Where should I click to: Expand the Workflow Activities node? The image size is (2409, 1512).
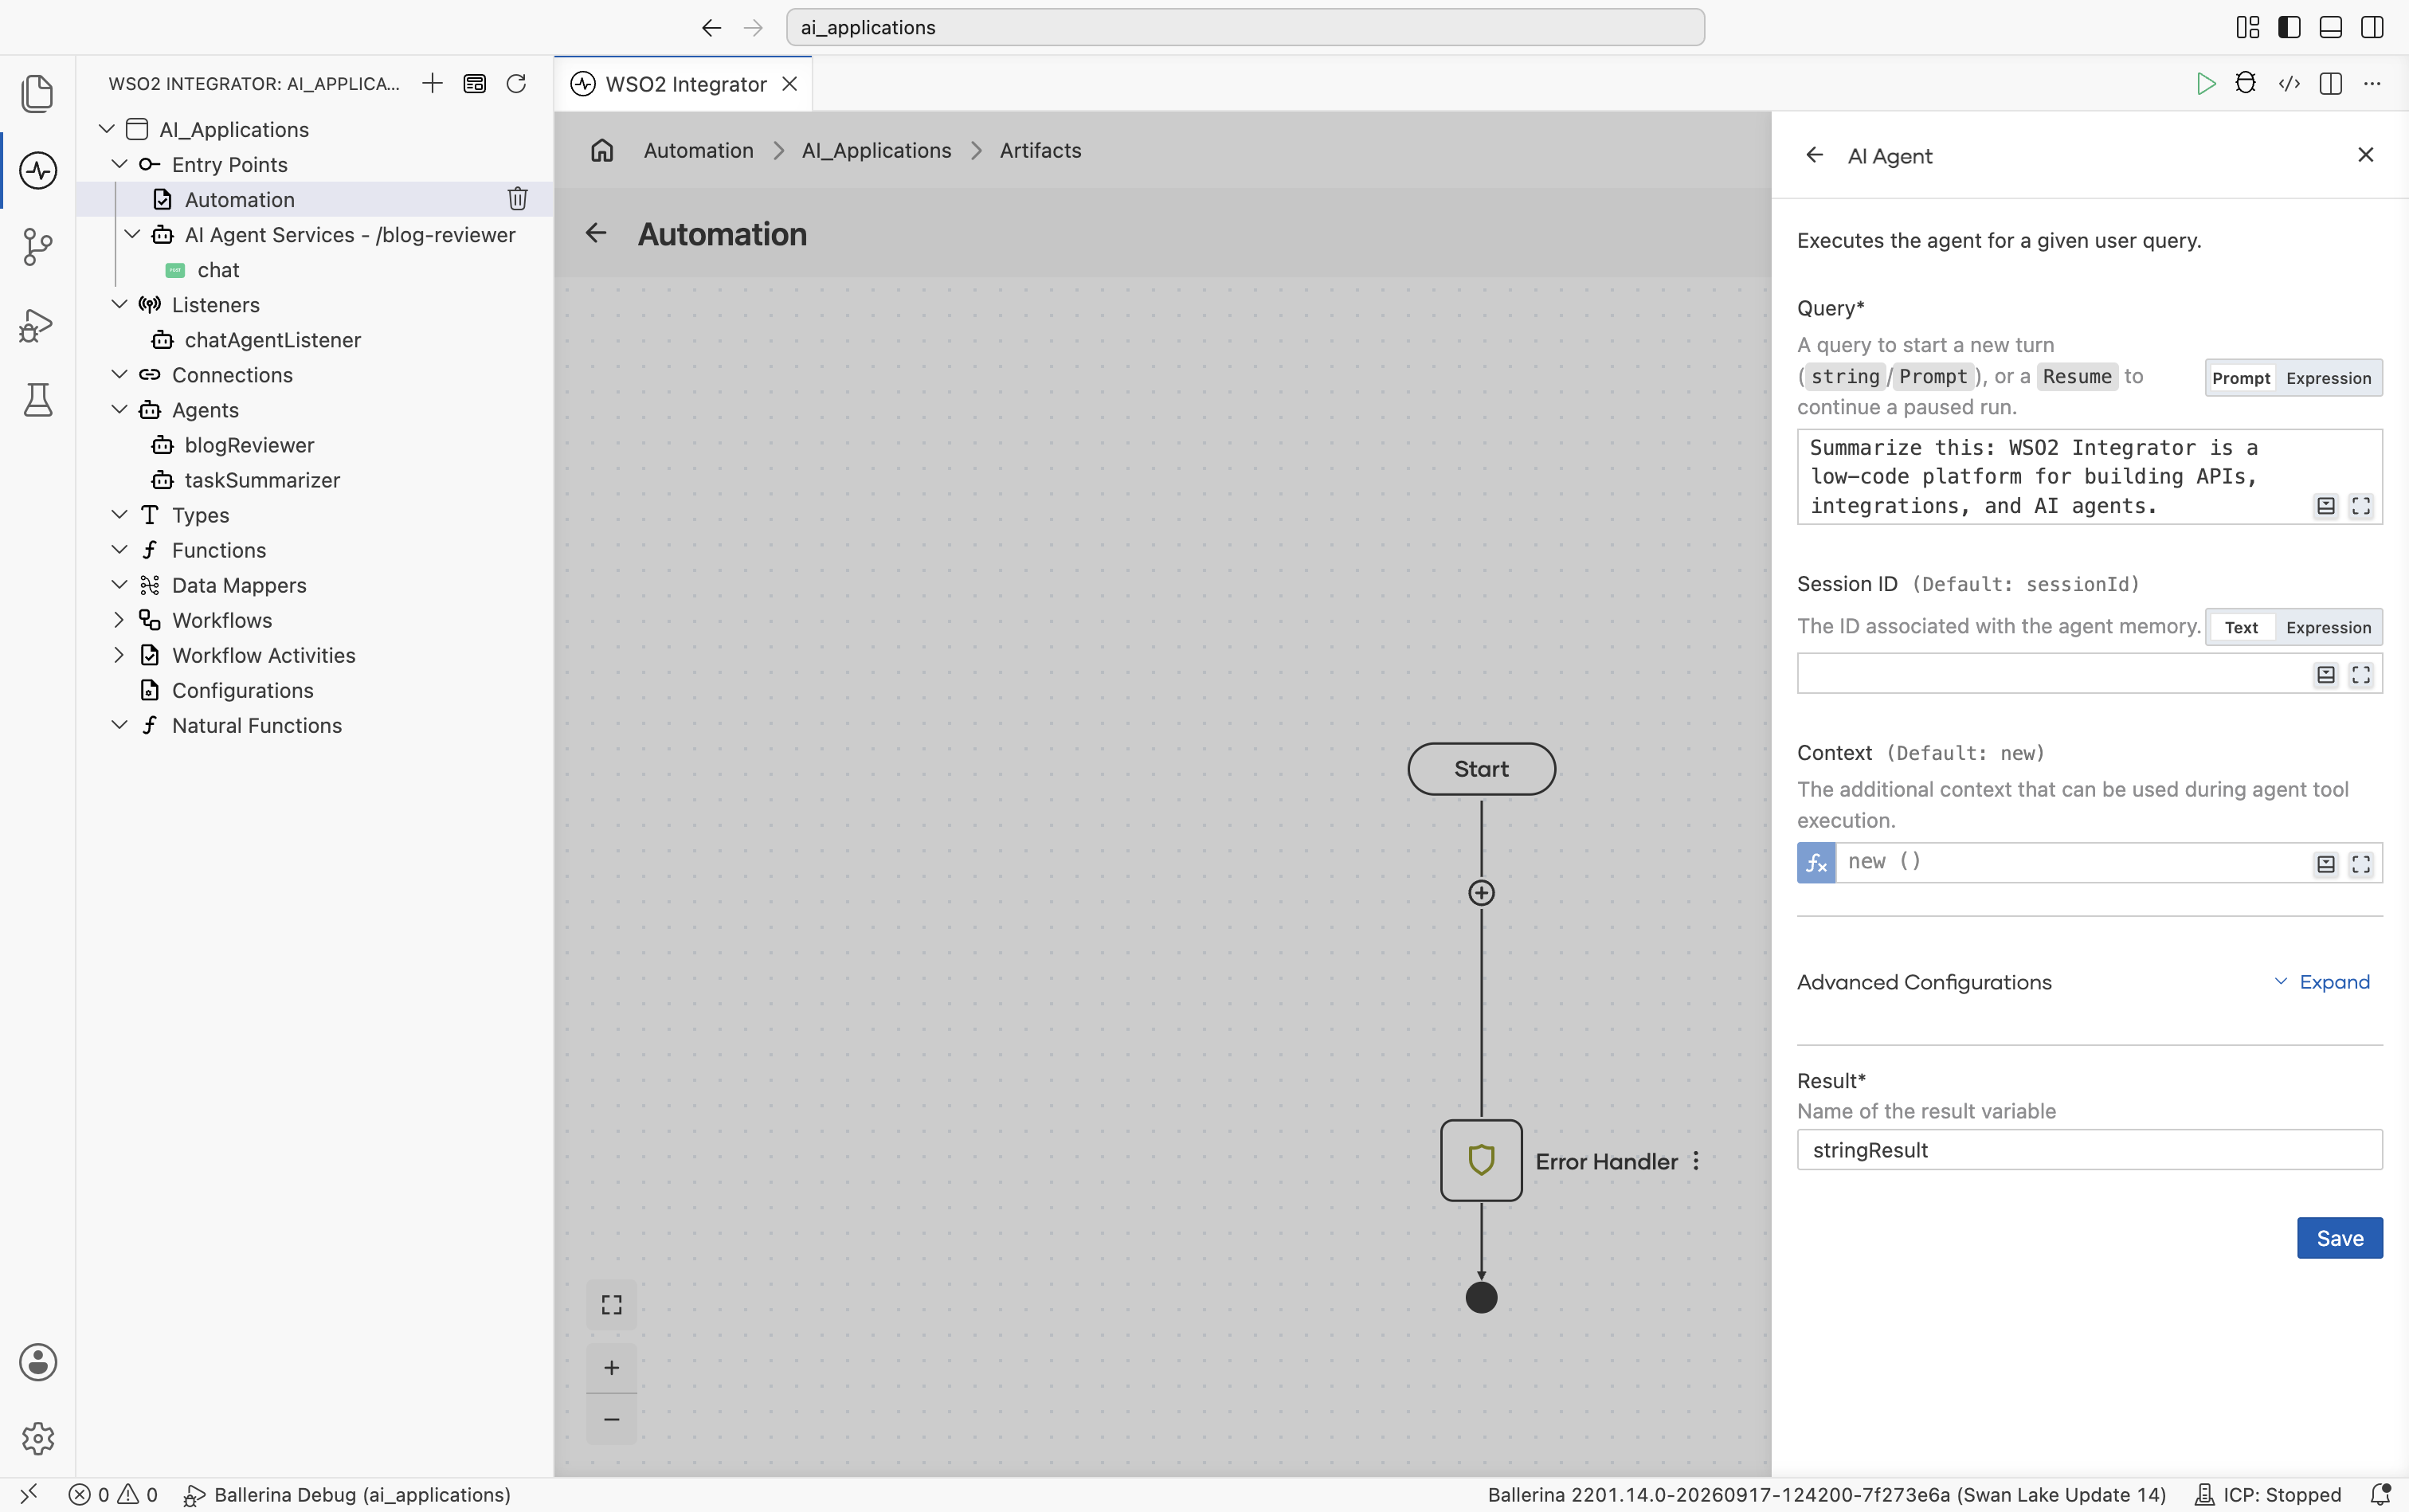click(119, 655)
